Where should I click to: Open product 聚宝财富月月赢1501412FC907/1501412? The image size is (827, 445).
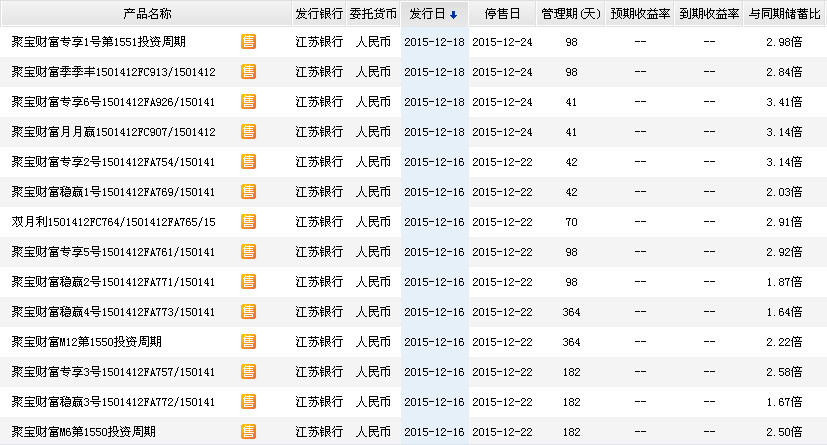click(113, 132)
